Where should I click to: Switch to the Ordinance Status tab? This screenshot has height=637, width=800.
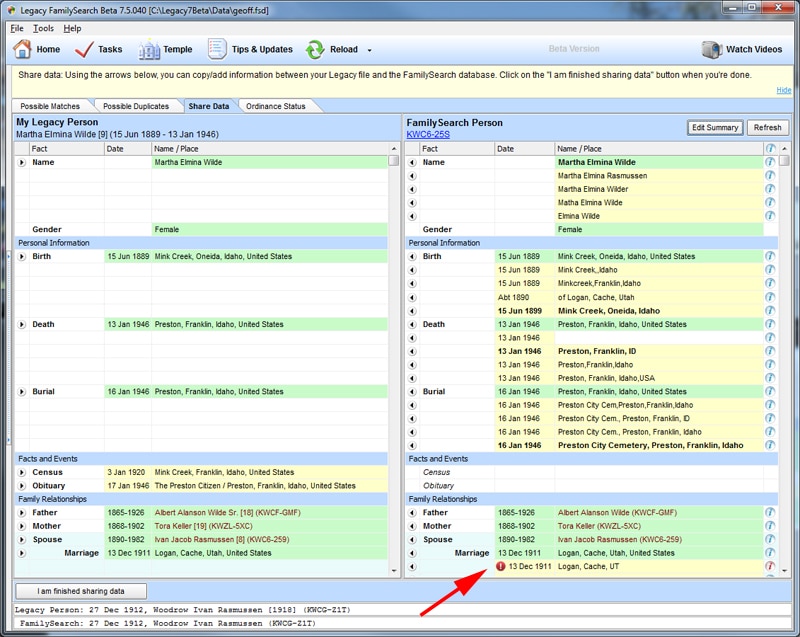click(x=276, y=106)
